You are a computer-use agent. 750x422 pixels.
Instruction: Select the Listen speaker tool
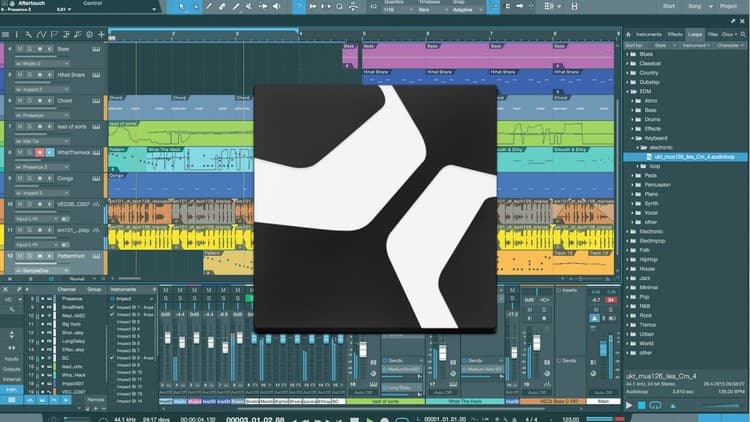click(276, 7)
